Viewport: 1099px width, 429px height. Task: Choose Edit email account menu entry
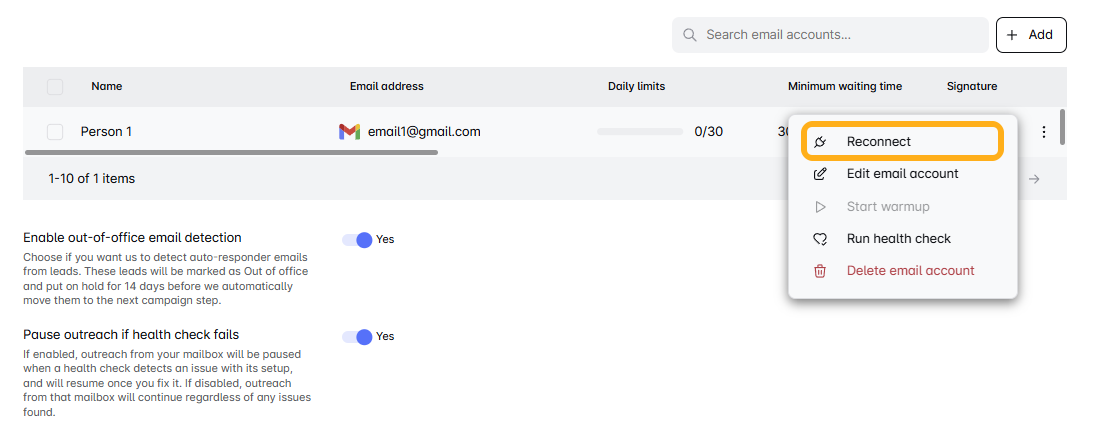(903, 174)
